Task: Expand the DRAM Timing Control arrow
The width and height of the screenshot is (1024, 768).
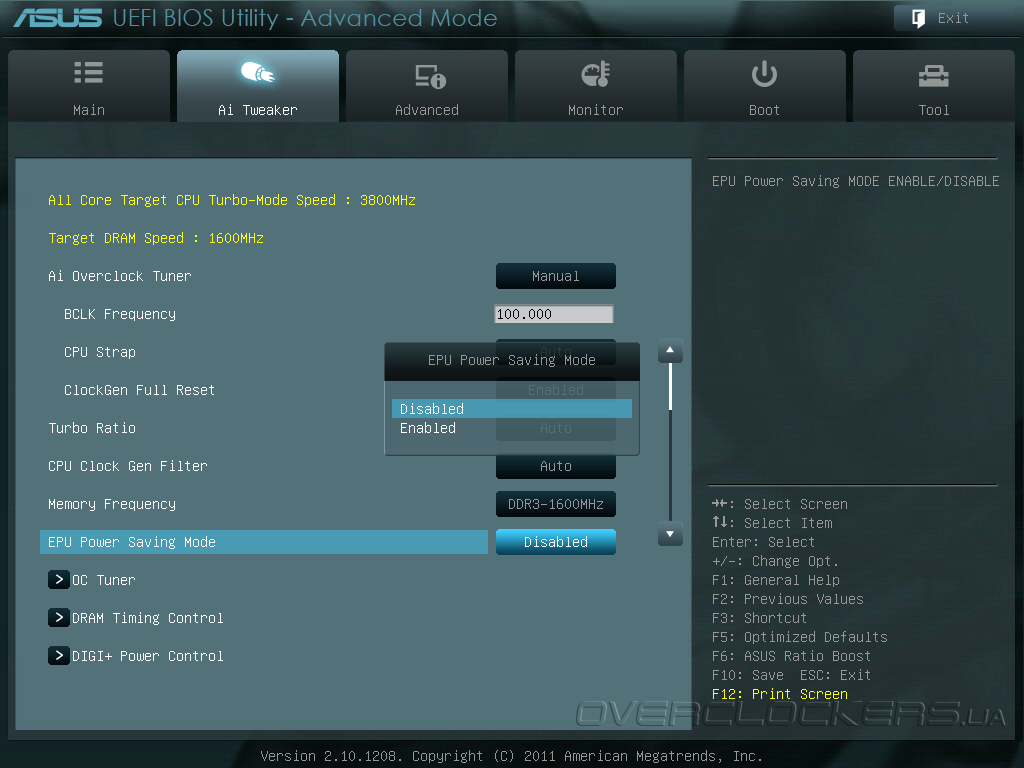Action: 59,618
